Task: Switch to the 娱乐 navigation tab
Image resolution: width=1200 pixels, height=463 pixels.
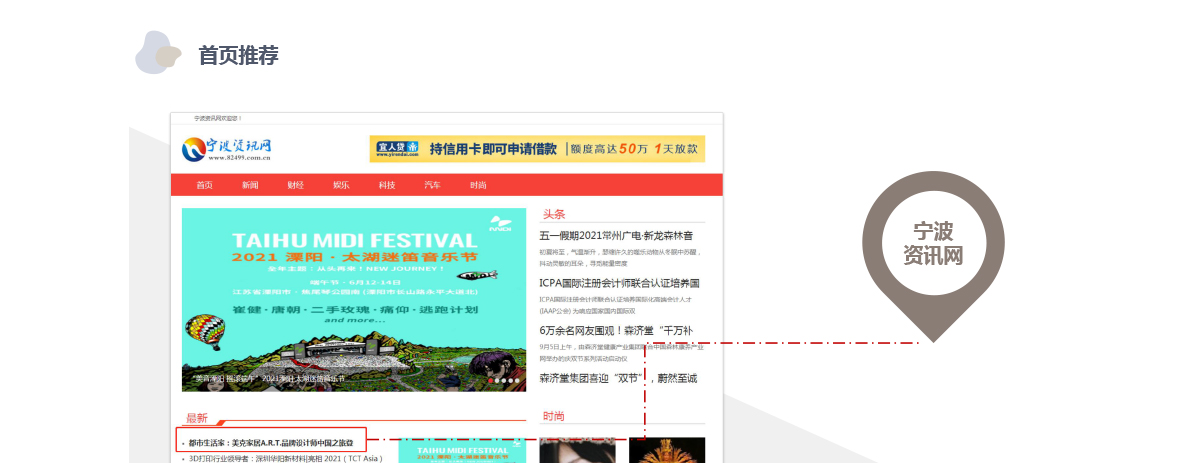Action: tap(341, 186)
